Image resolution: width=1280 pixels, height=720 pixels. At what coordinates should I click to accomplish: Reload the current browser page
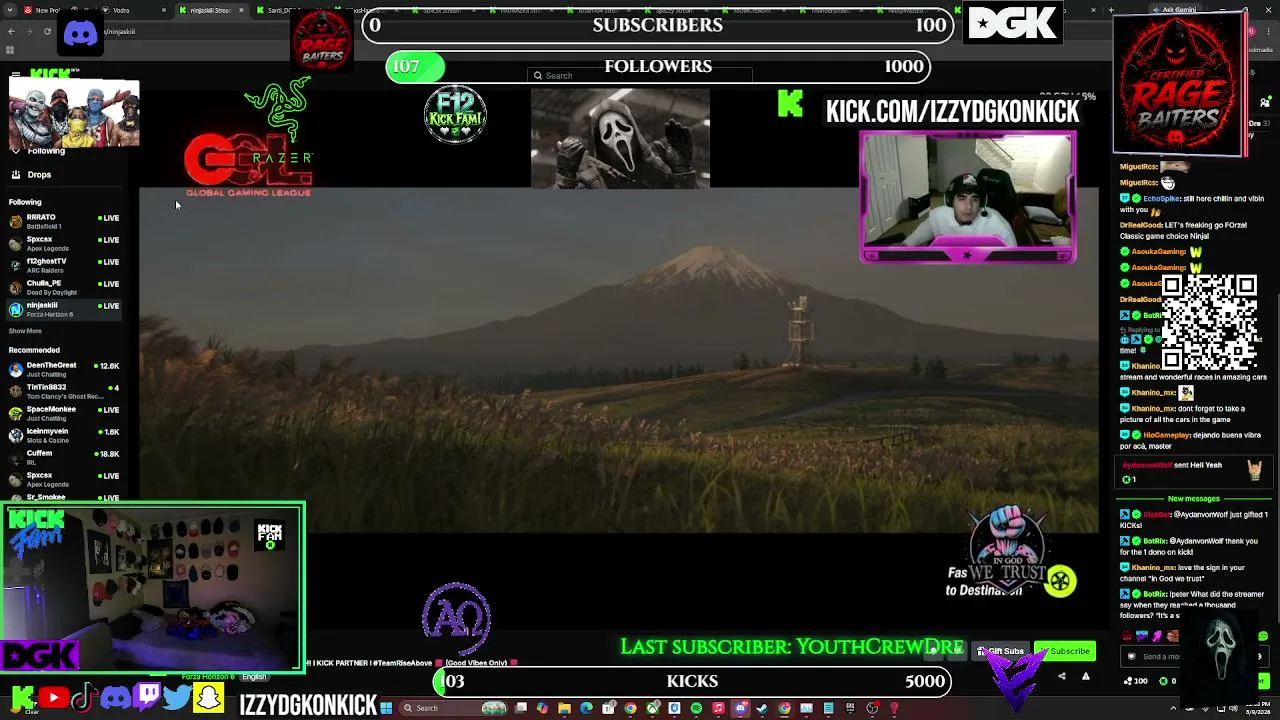[47, 31]
